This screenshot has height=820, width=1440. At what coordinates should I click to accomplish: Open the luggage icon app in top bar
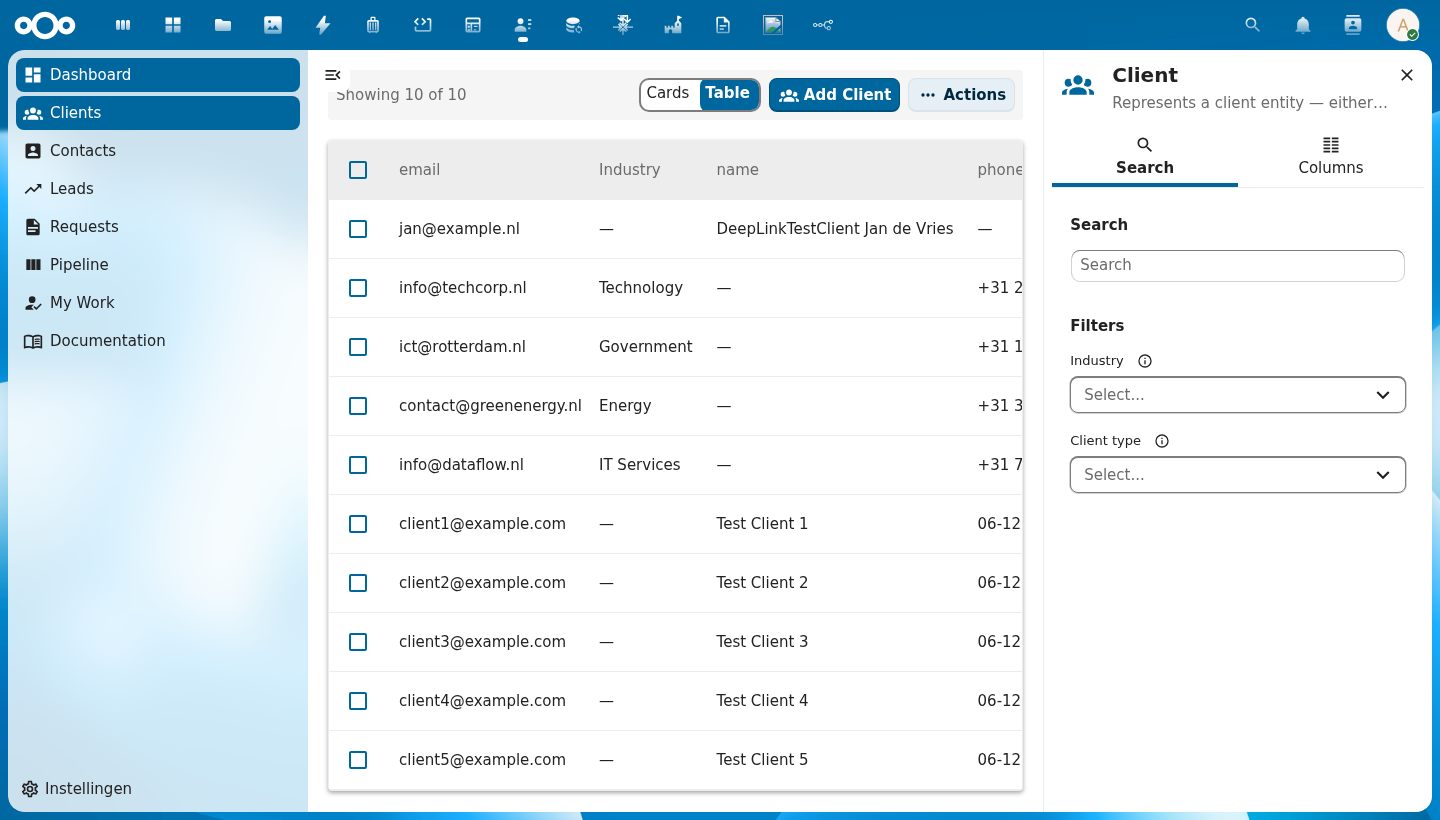point(373,25)
